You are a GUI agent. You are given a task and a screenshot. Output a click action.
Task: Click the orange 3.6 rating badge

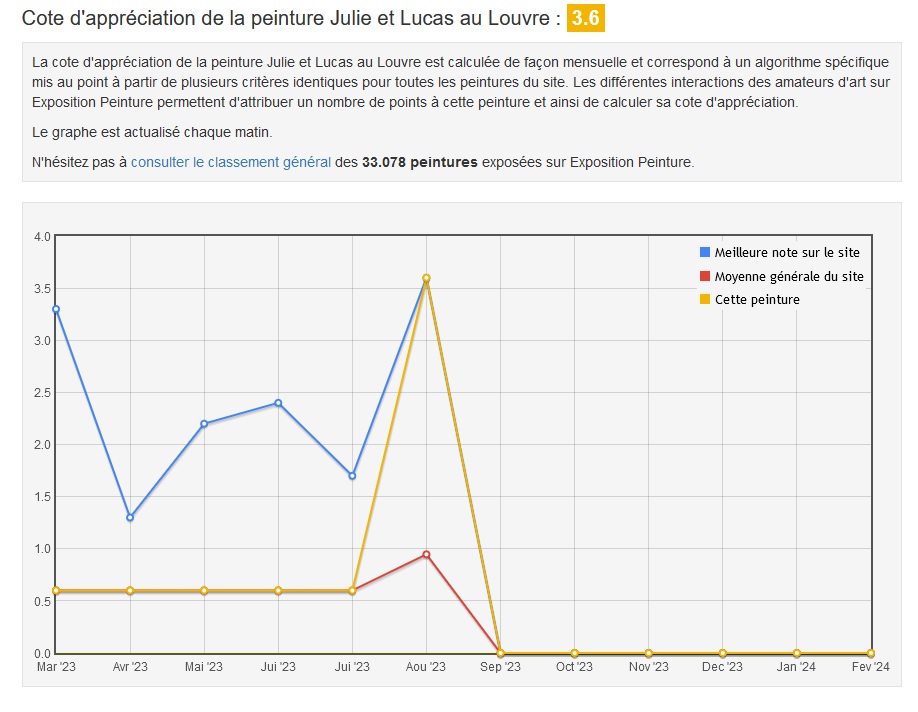coord(585,18)
